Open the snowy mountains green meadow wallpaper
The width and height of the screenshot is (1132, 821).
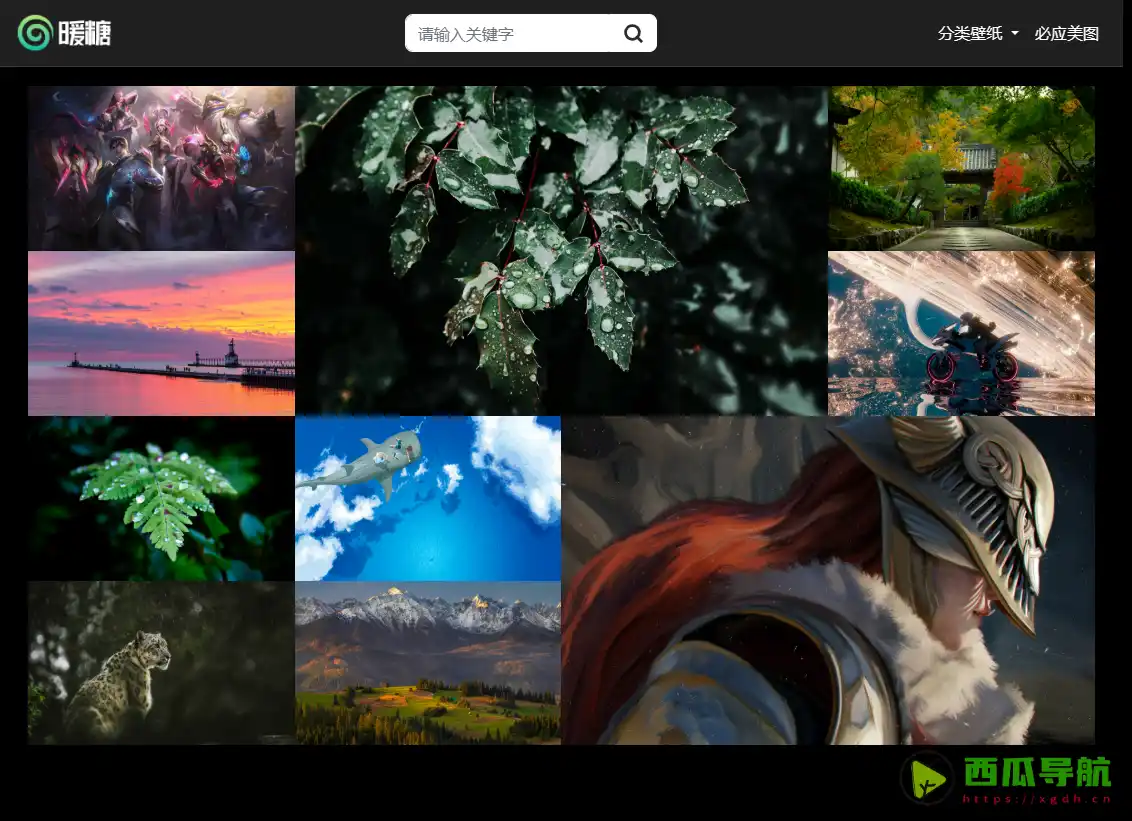tap(428, 663)
